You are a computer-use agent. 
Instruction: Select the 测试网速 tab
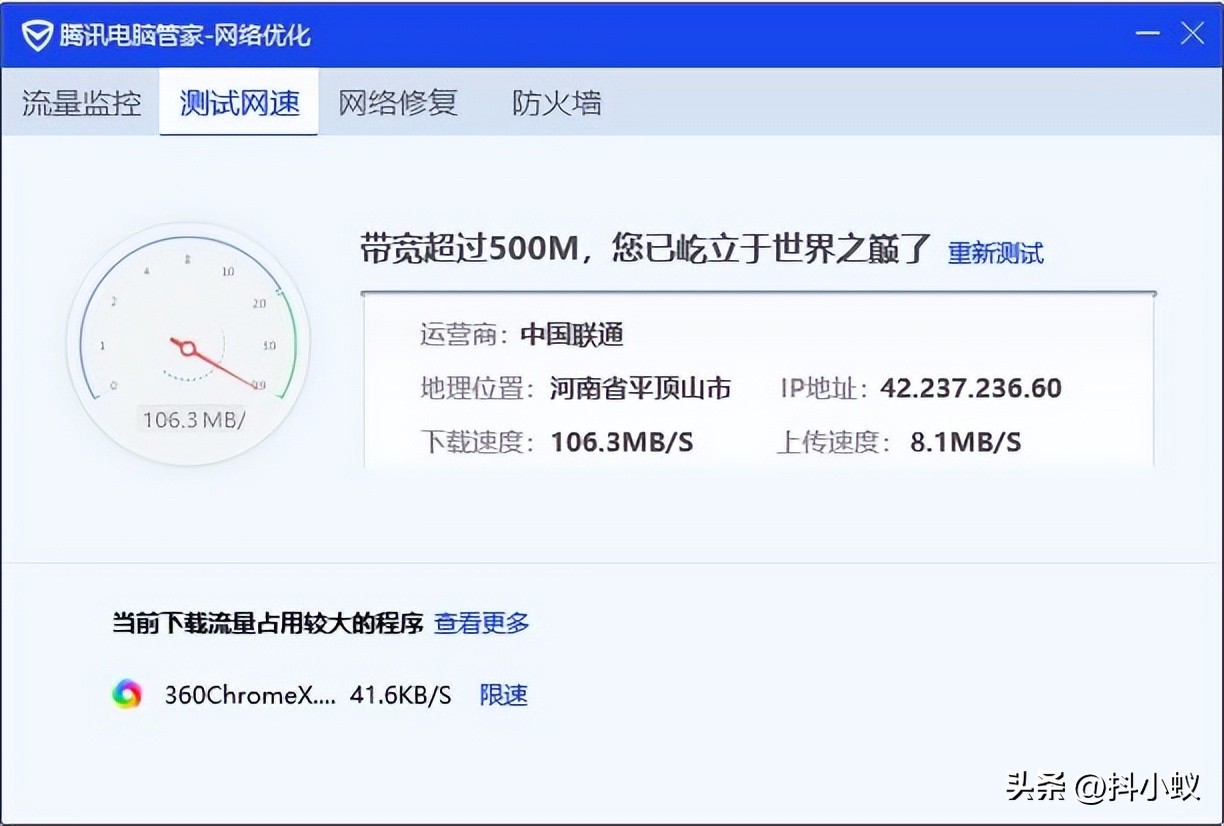[239, 102]
